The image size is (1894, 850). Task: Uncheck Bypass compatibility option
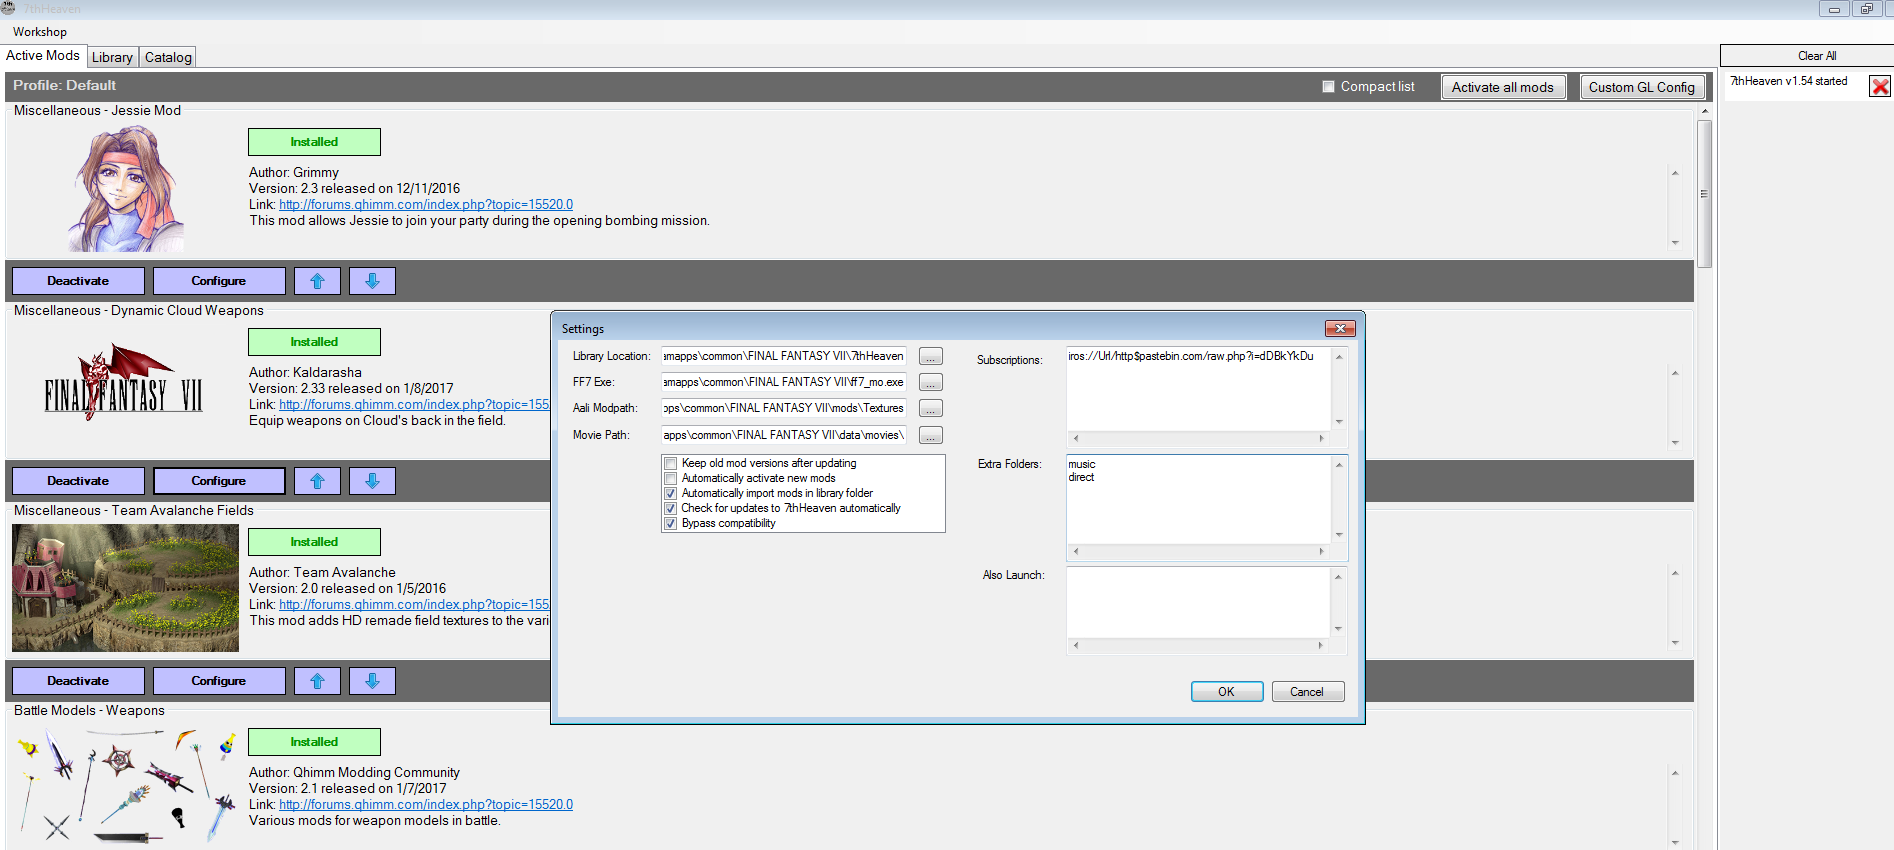click(671, 524)
